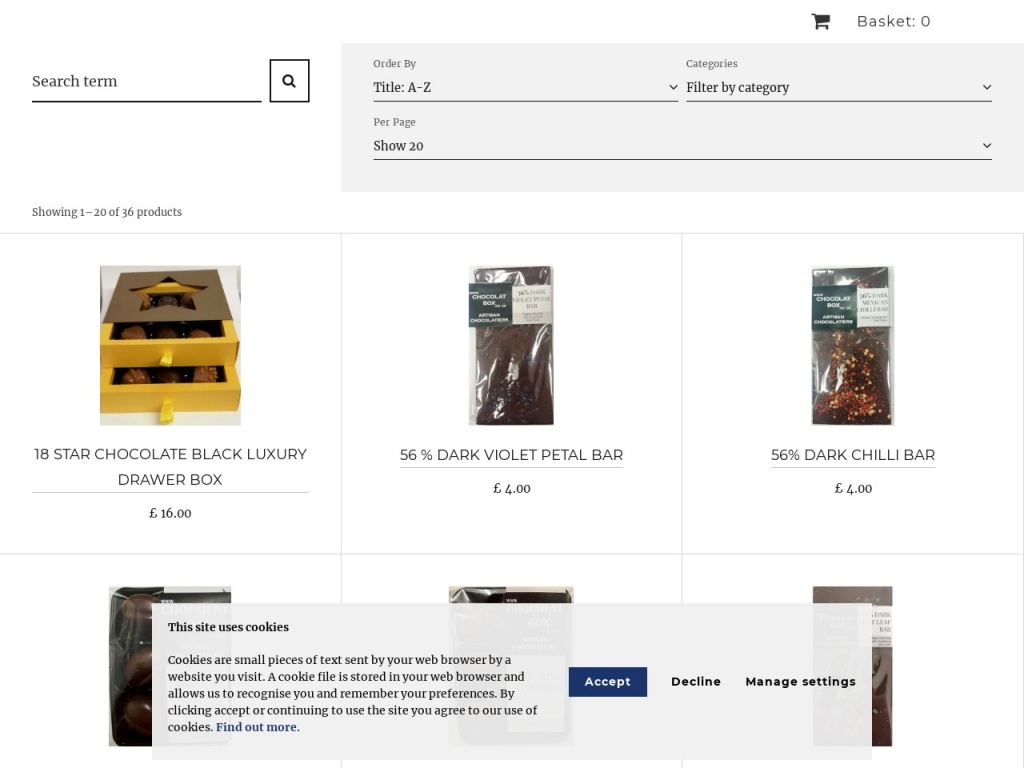Image resolution: width=1024 pixels, height=768 pixels.
Task: Type in the Search term field
Action: [x=146, y=82]
